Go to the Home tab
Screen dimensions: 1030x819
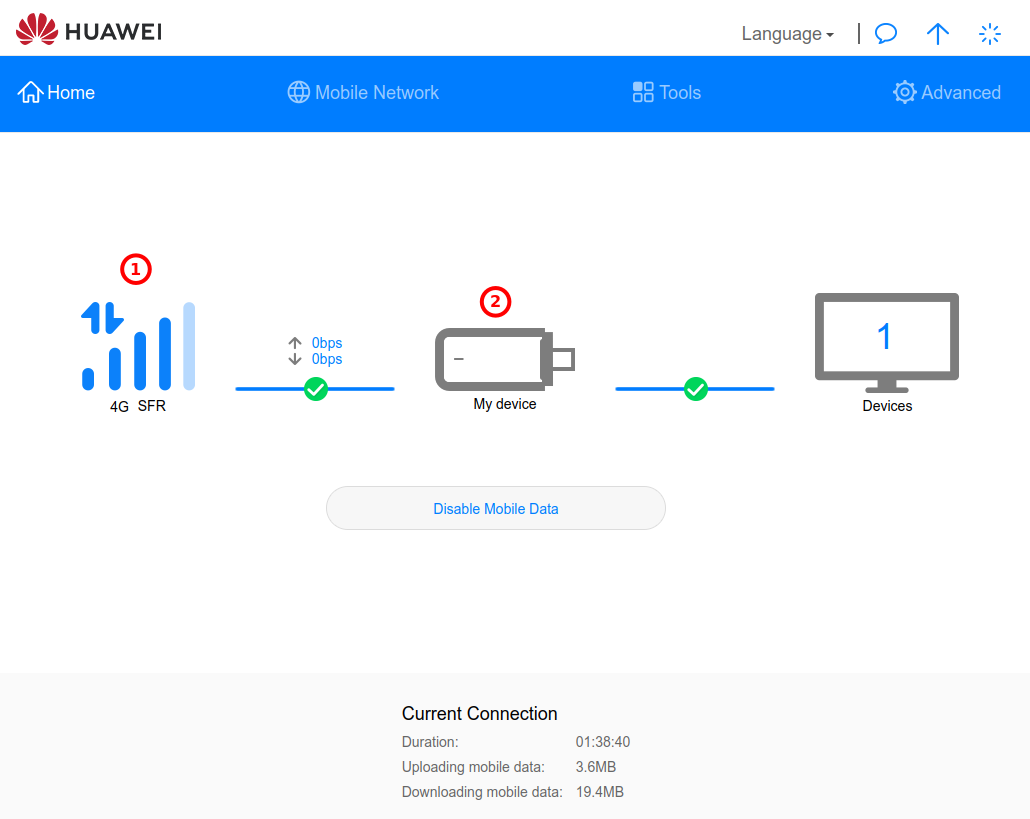[57, 93]
